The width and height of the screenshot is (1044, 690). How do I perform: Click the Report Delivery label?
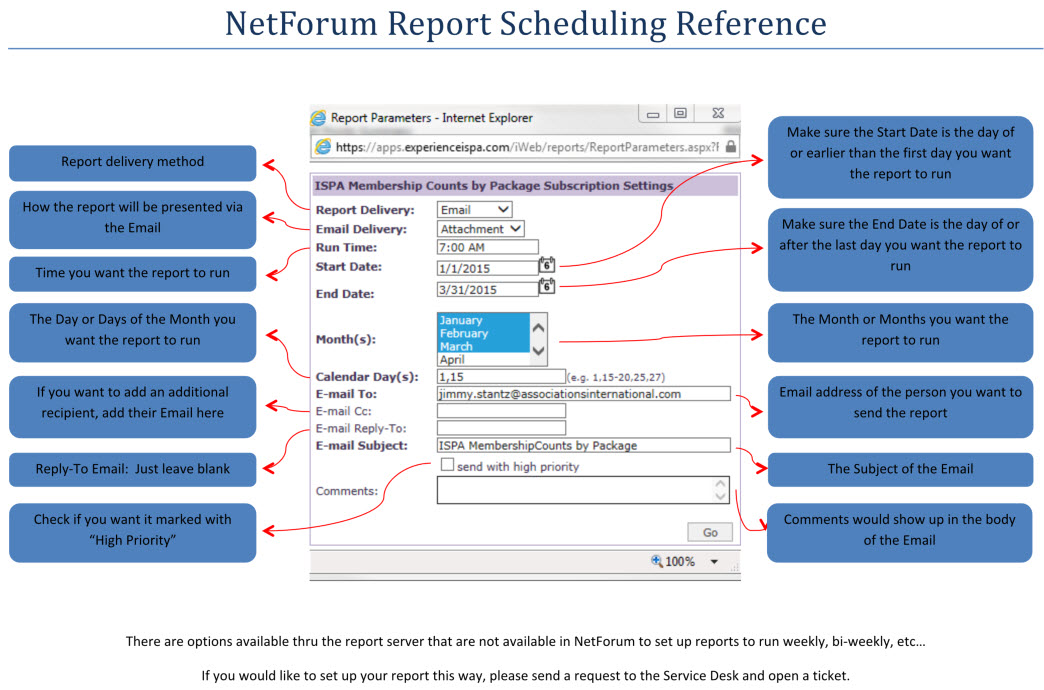[365, 210]
